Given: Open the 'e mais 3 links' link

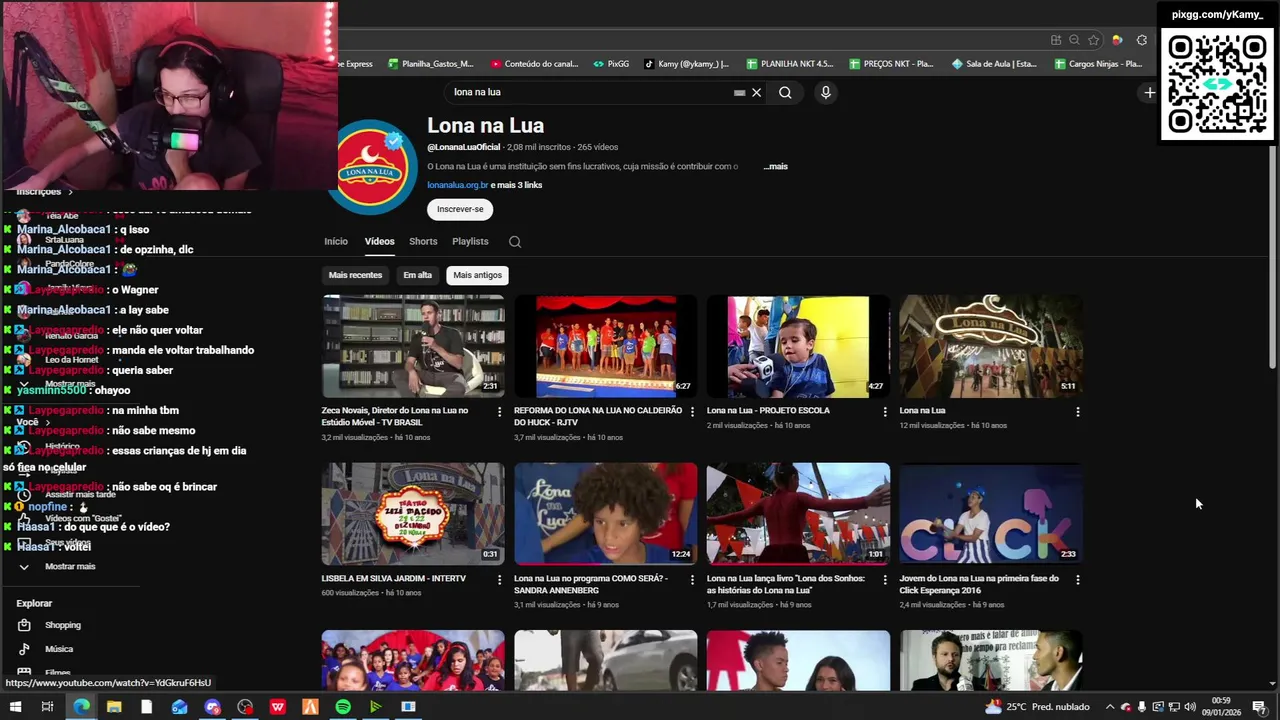Looking at the screenshot, I should [516, 185].
